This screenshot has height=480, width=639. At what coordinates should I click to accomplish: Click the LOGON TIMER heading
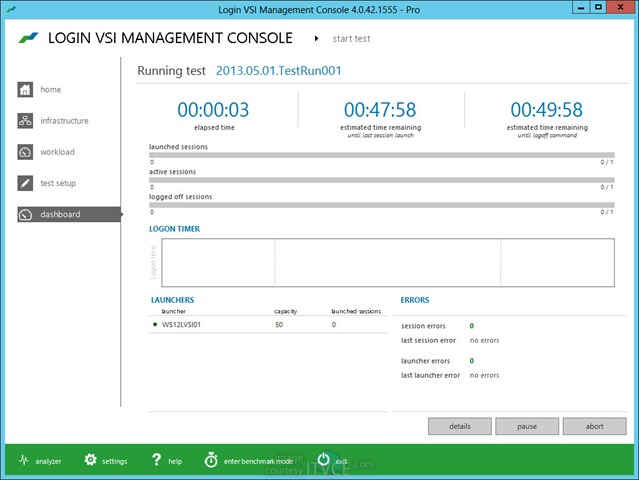click(174, 229)
